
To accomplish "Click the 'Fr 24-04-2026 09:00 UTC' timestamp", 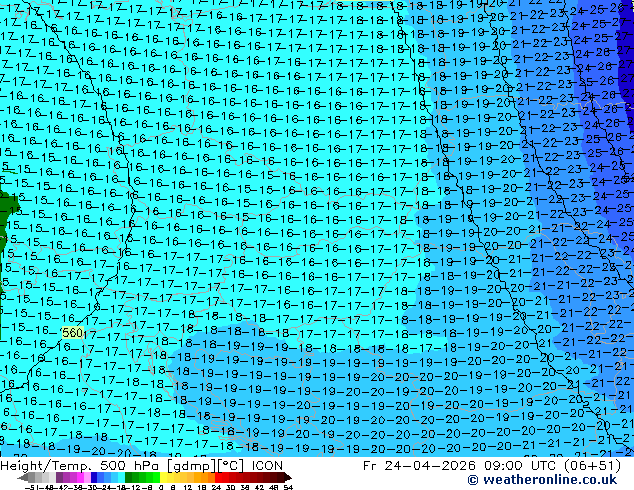I will coord(461,466).
